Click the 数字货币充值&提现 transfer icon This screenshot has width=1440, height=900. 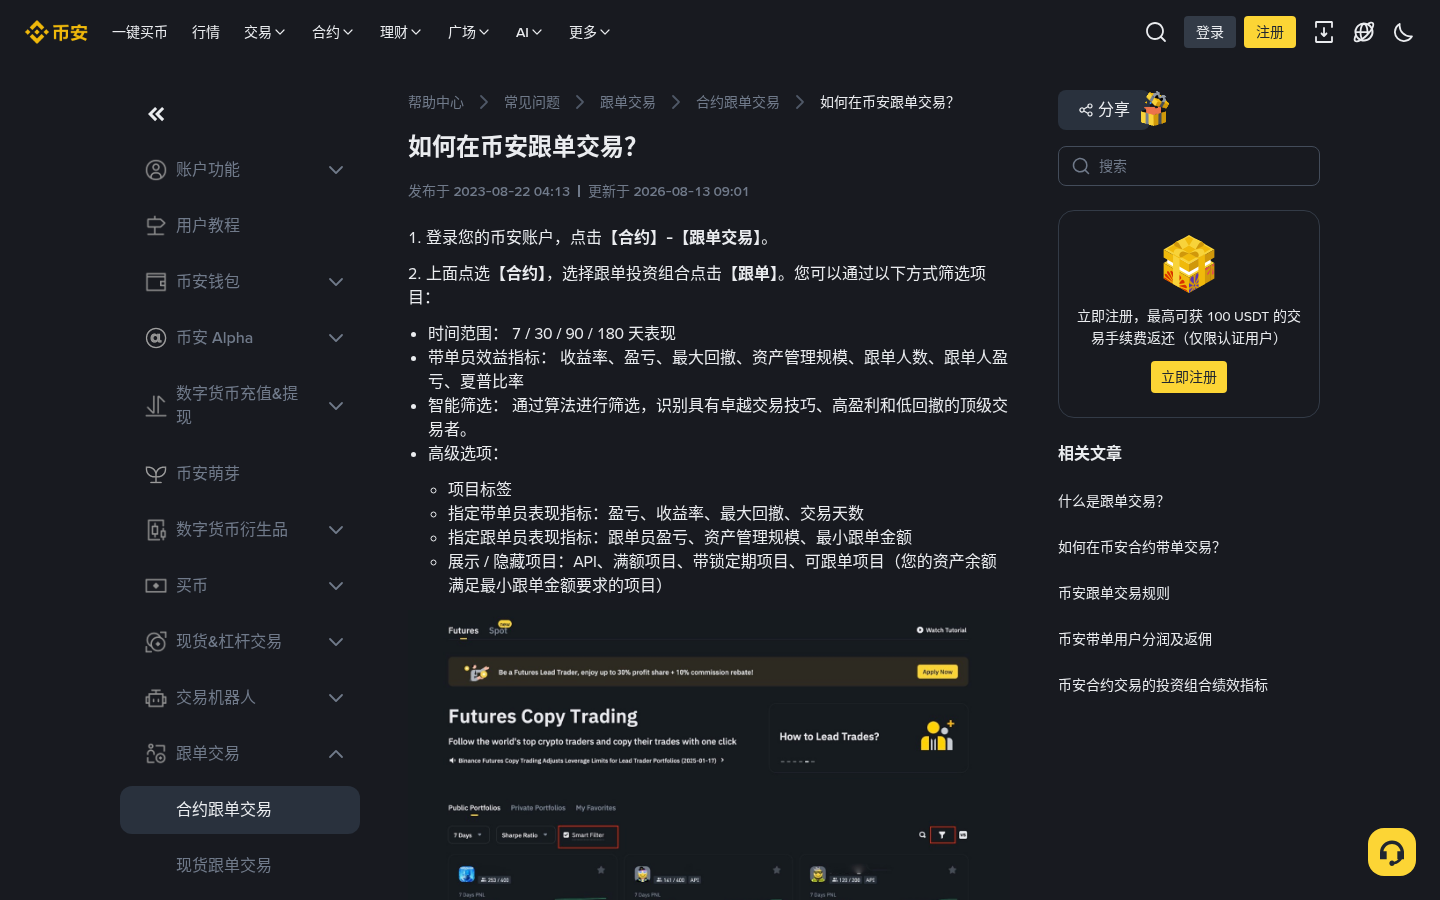156,406
